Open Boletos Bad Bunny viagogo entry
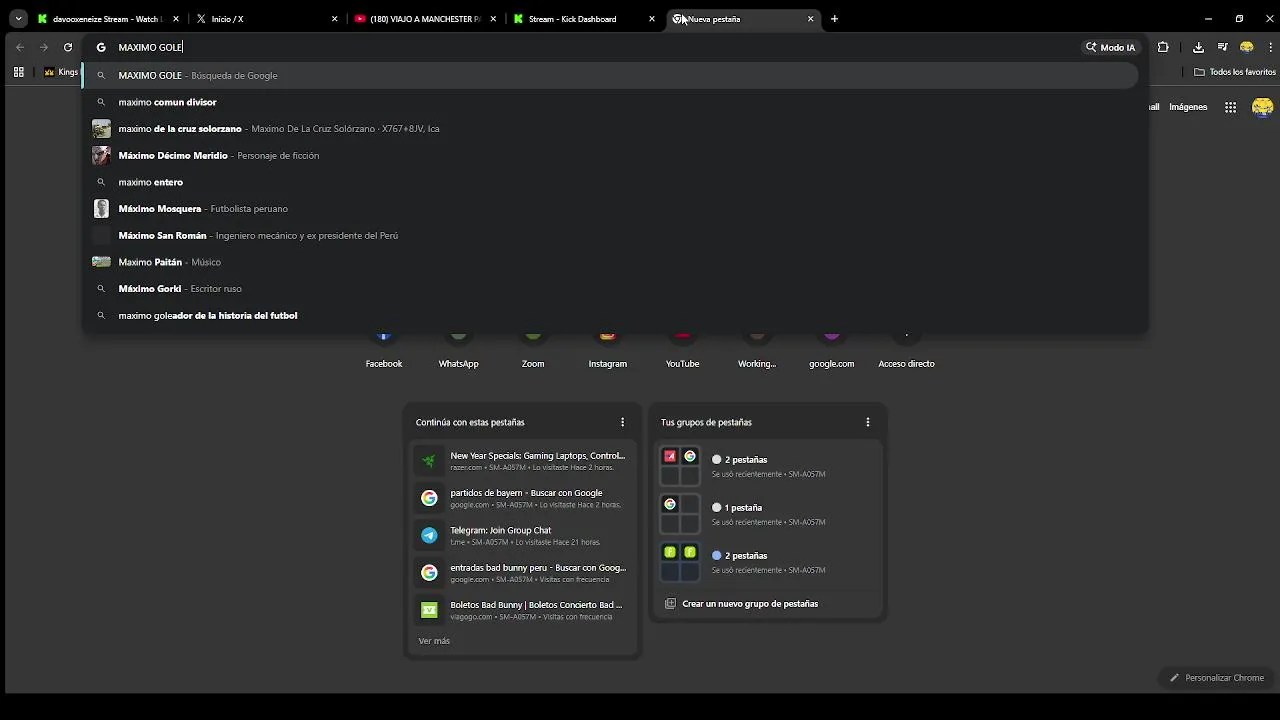The height and width of the screenshot is (720, 1280). pyautogui.click(x=522, y=610)
